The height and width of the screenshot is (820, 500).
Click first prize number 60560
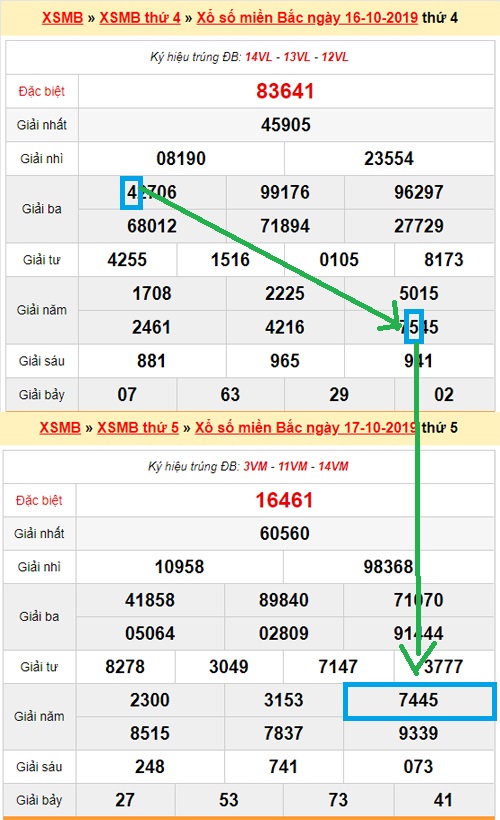tap(285, 533)
